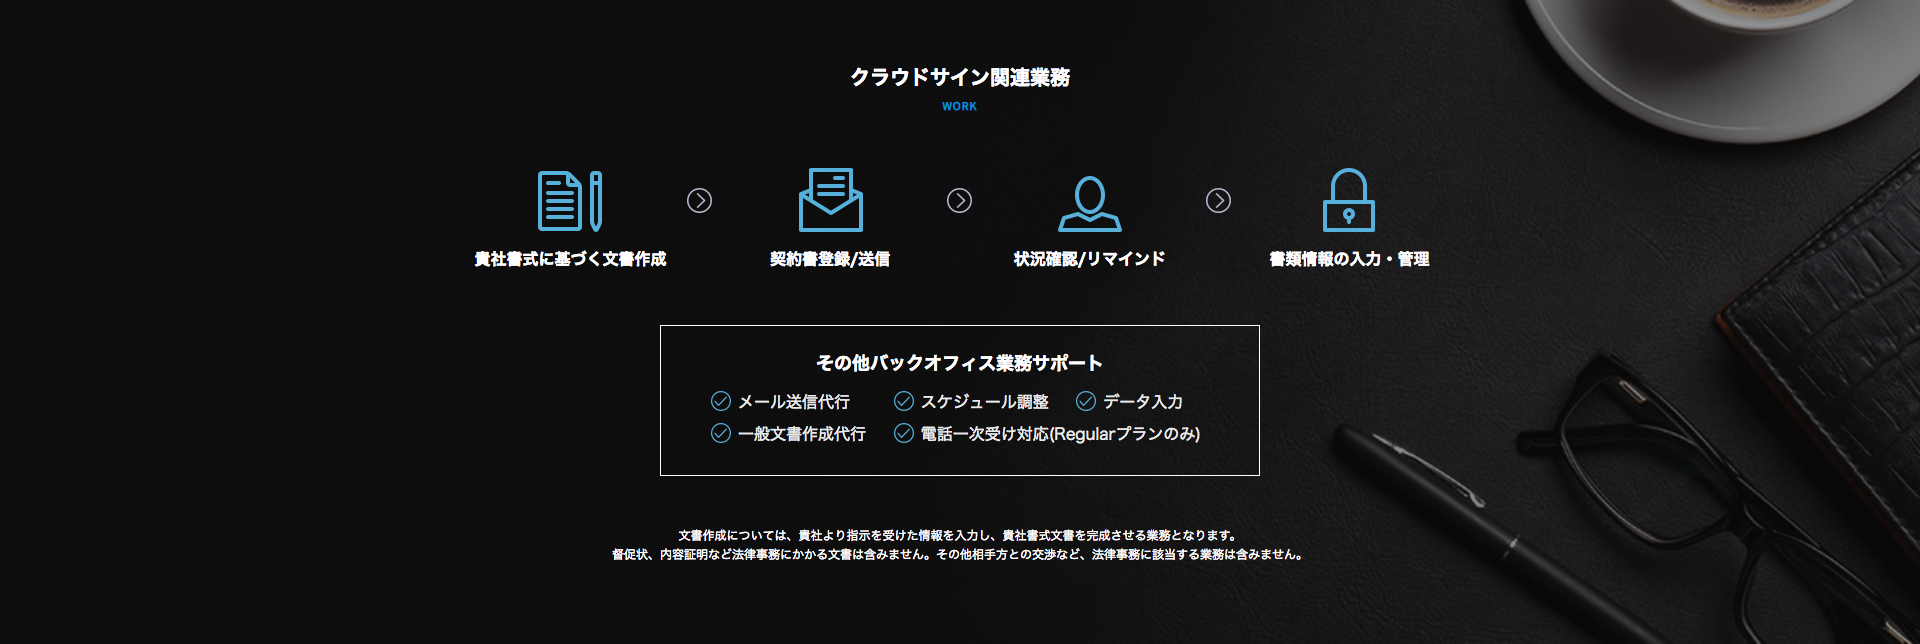The height and width of the screenshot is (644, 1920).
Task: Click arrow circle before 書類情報の入力・管理
Action: pyautogui.click(x=1218, y=201)
